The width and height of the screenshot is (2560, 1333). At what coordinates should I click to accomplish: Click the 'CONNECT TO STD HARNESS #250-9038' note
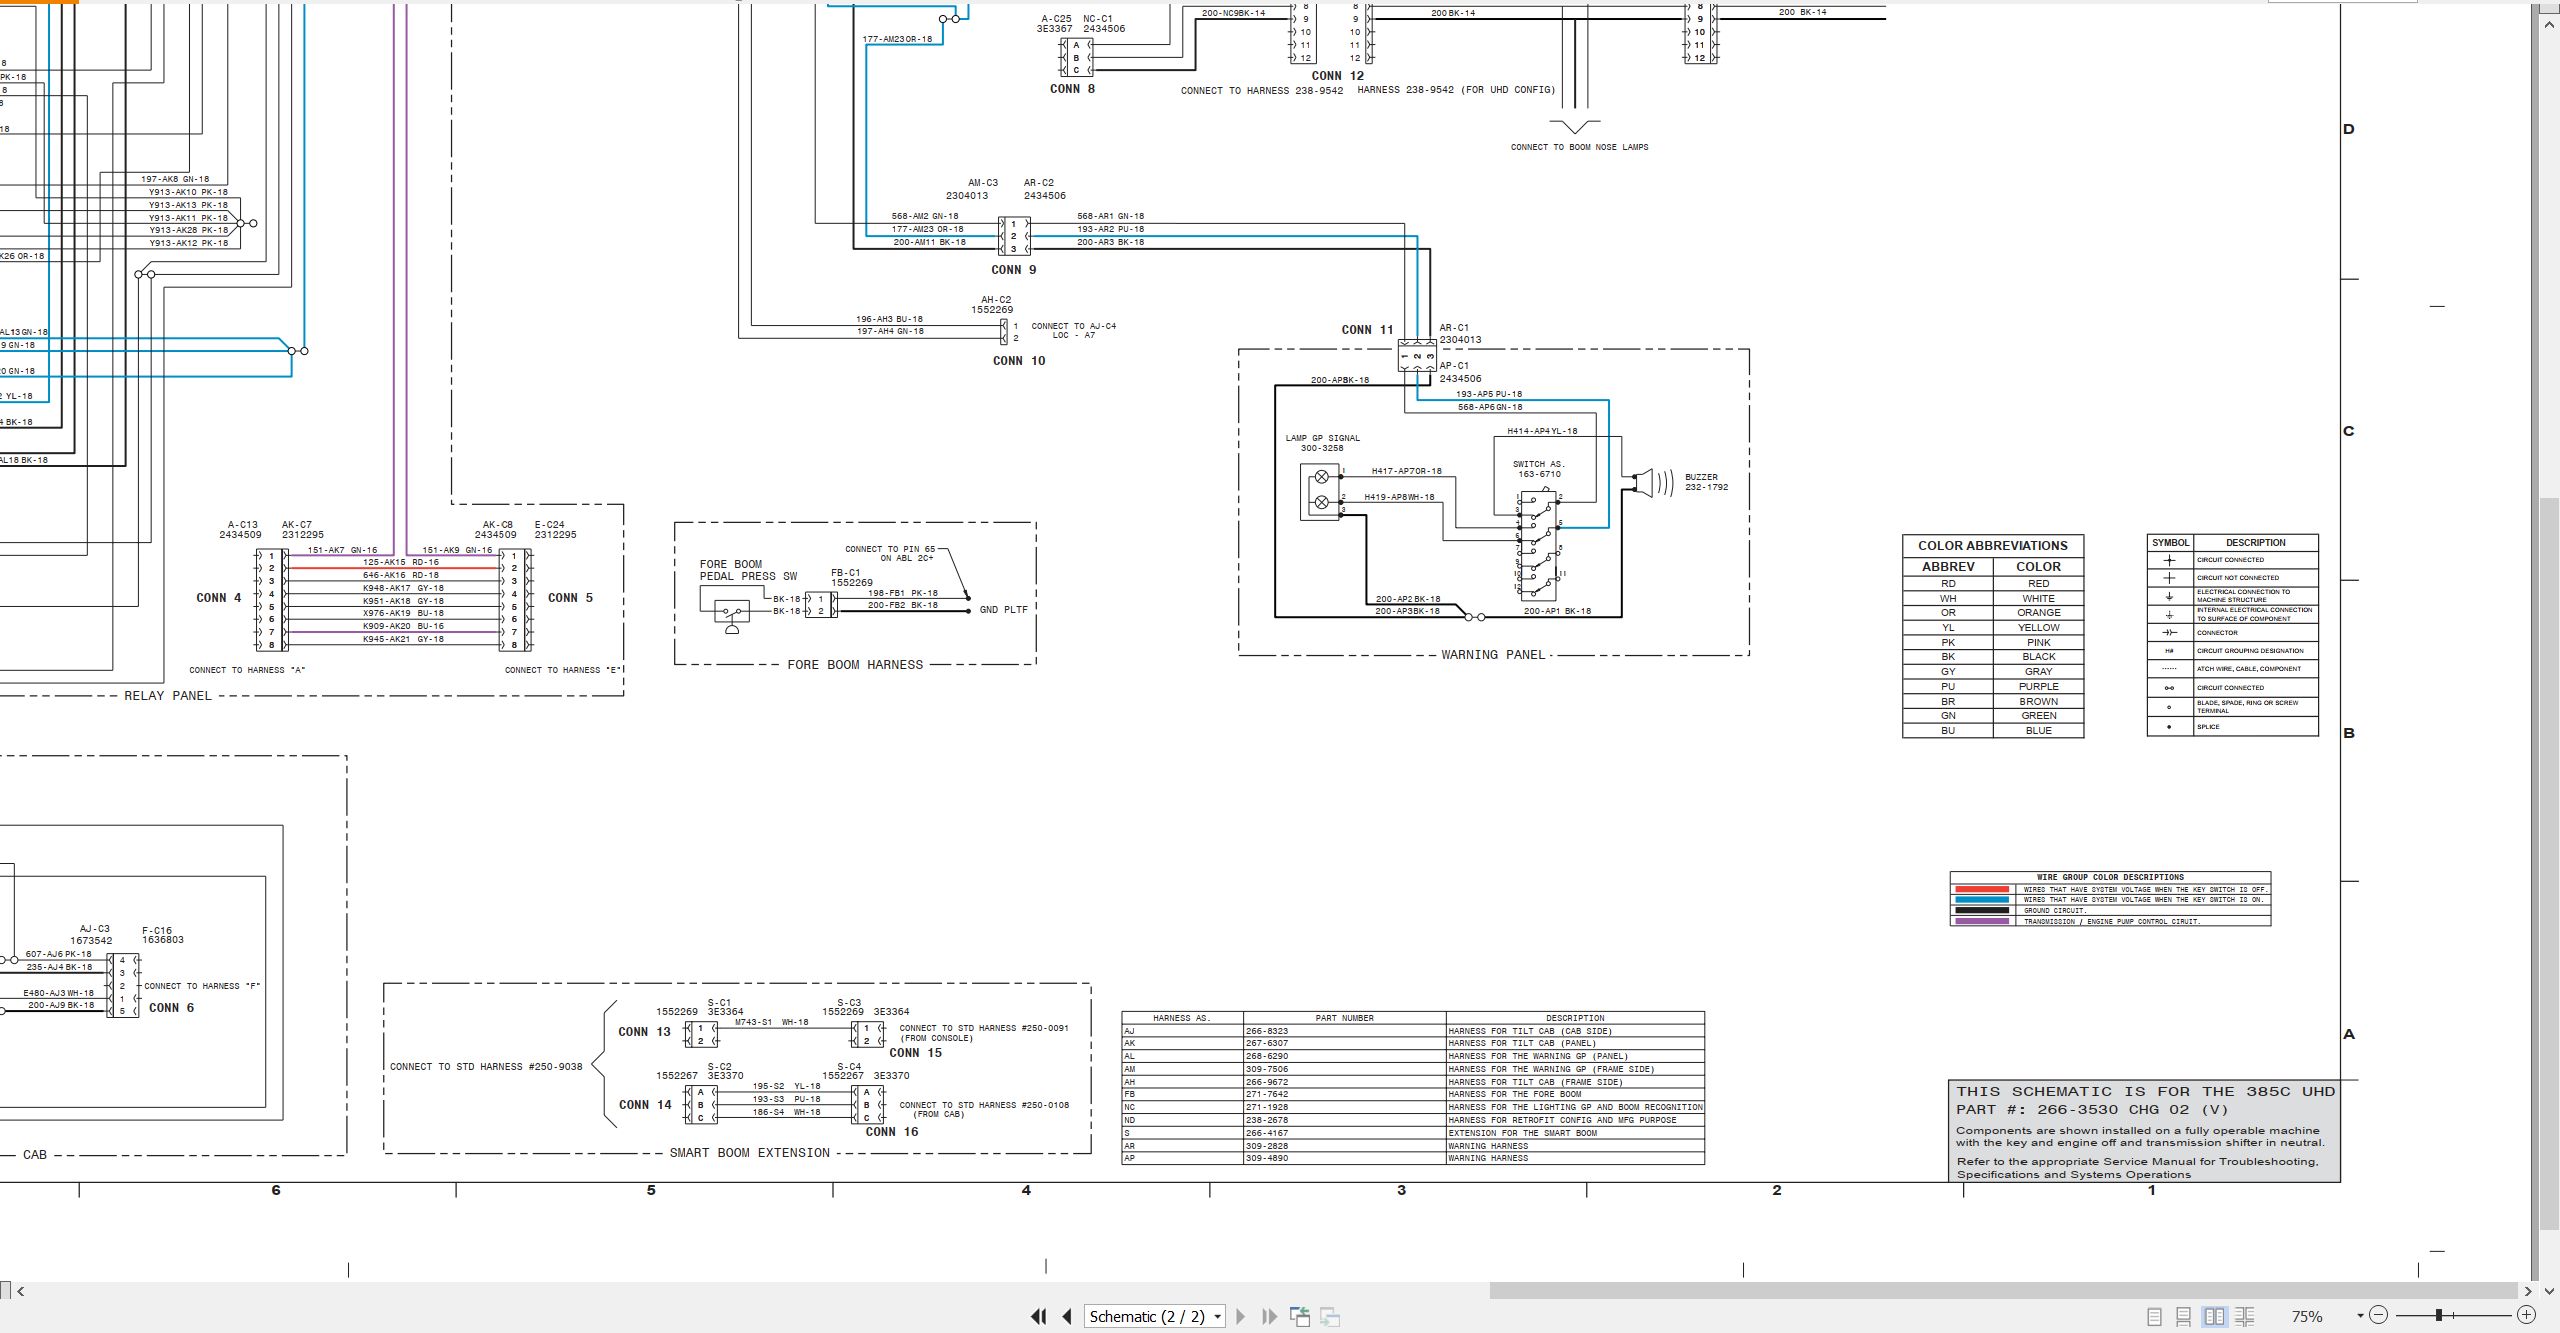(486, 1067)
